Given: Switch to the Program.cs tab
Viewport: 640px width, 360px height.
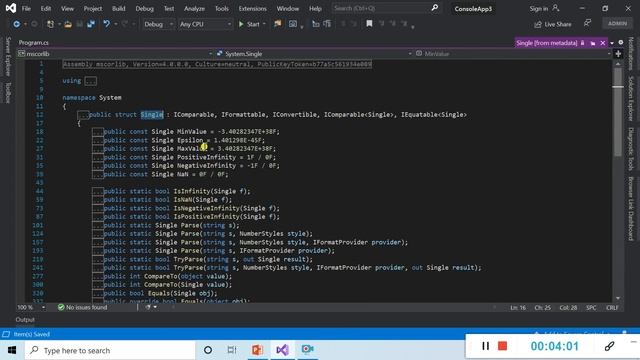Looking at the screenshot, I should pyautogui.click(x=33, y=42).
